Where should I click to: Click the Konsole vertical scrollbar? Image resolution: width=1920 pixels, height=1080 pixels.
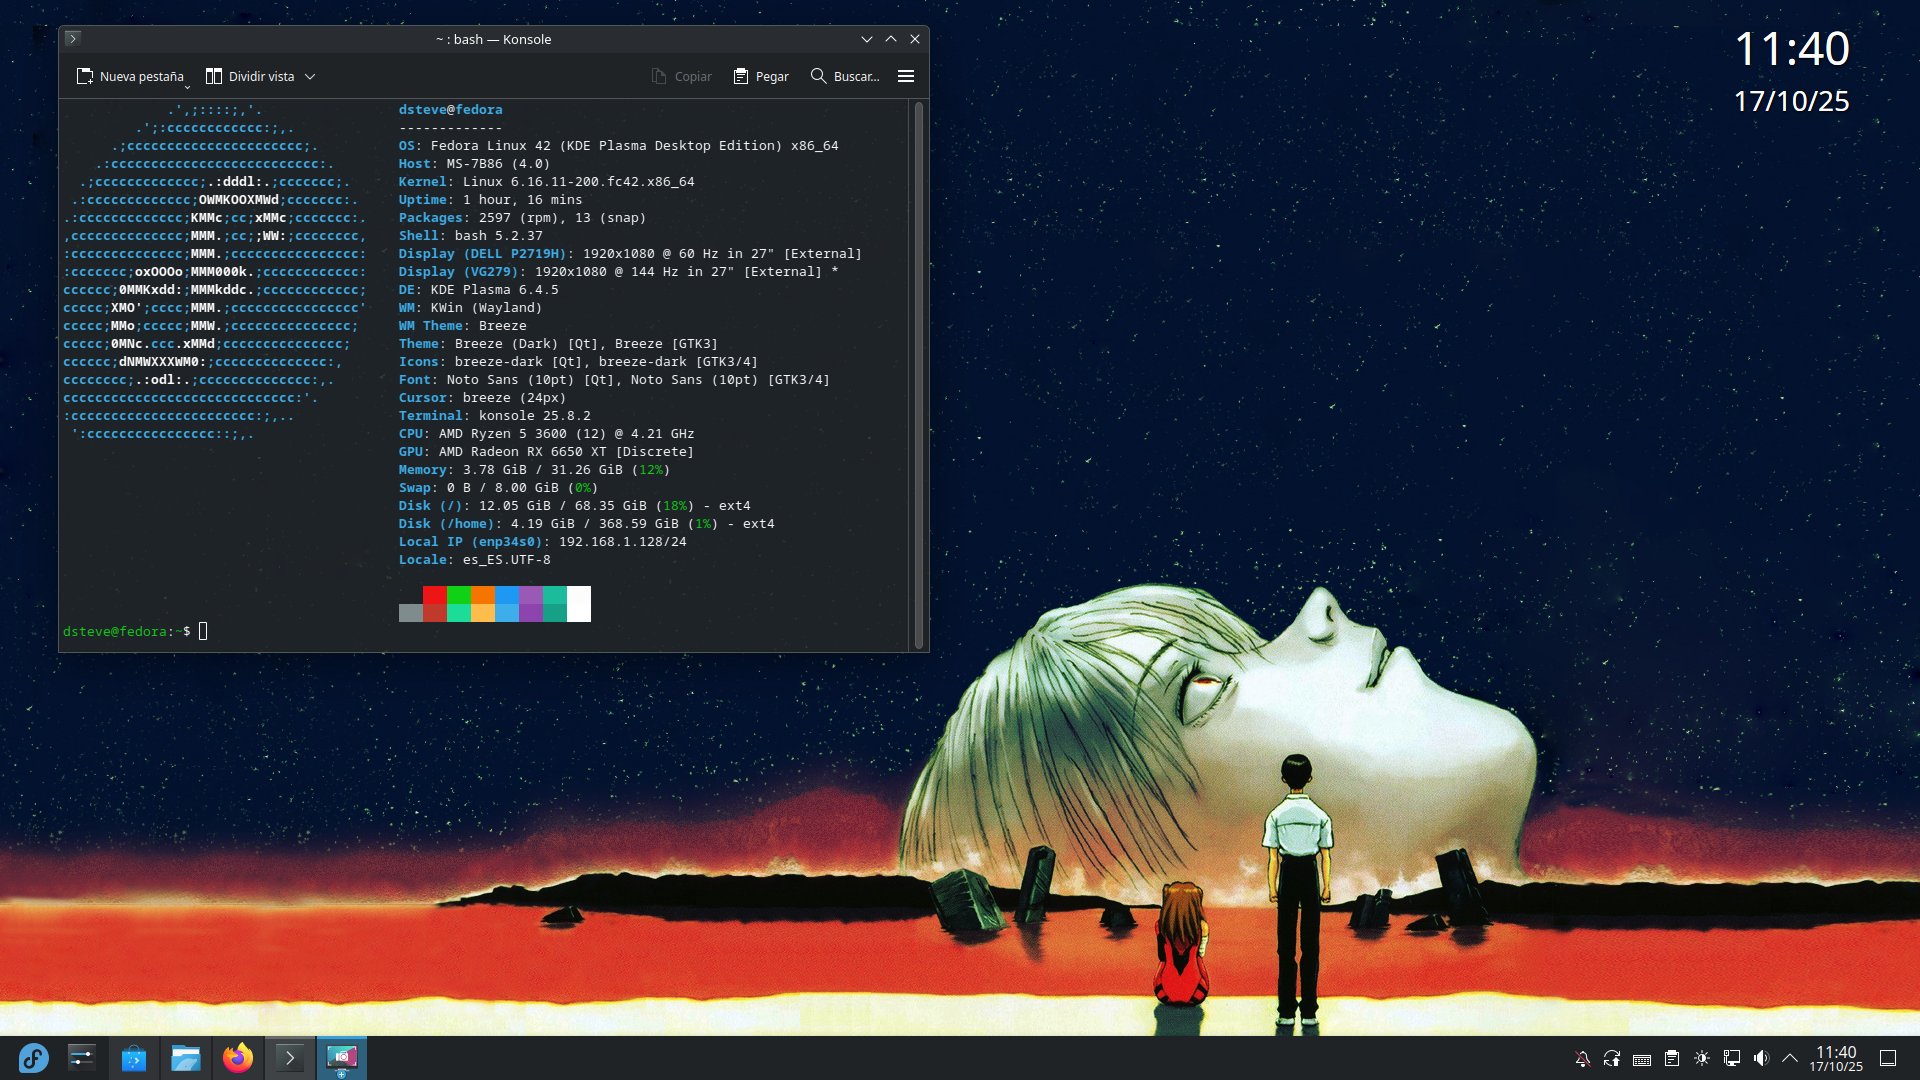(918, 374)
